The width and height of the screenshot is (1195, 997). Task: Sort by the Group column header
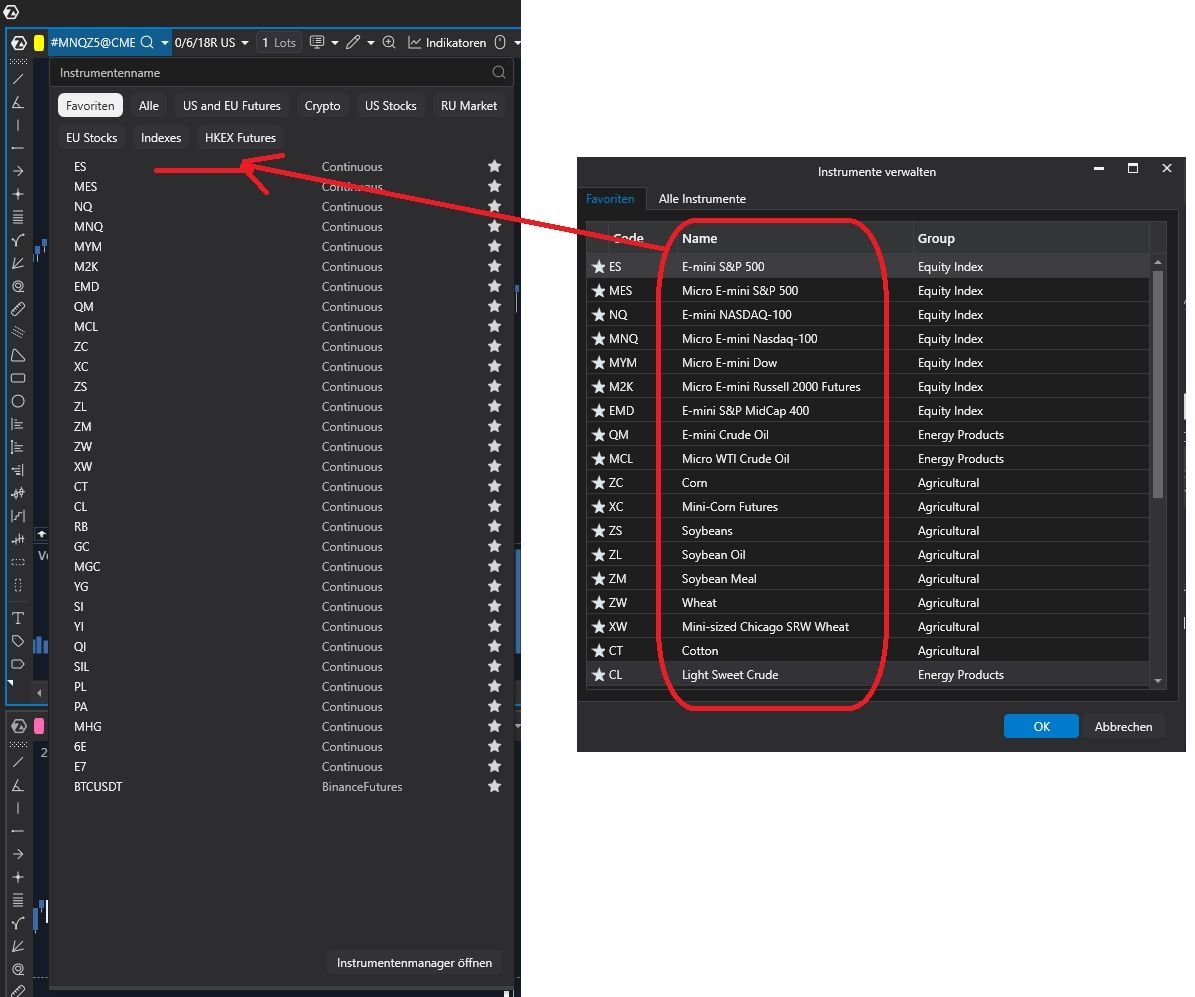click(x=1030, y=239)
